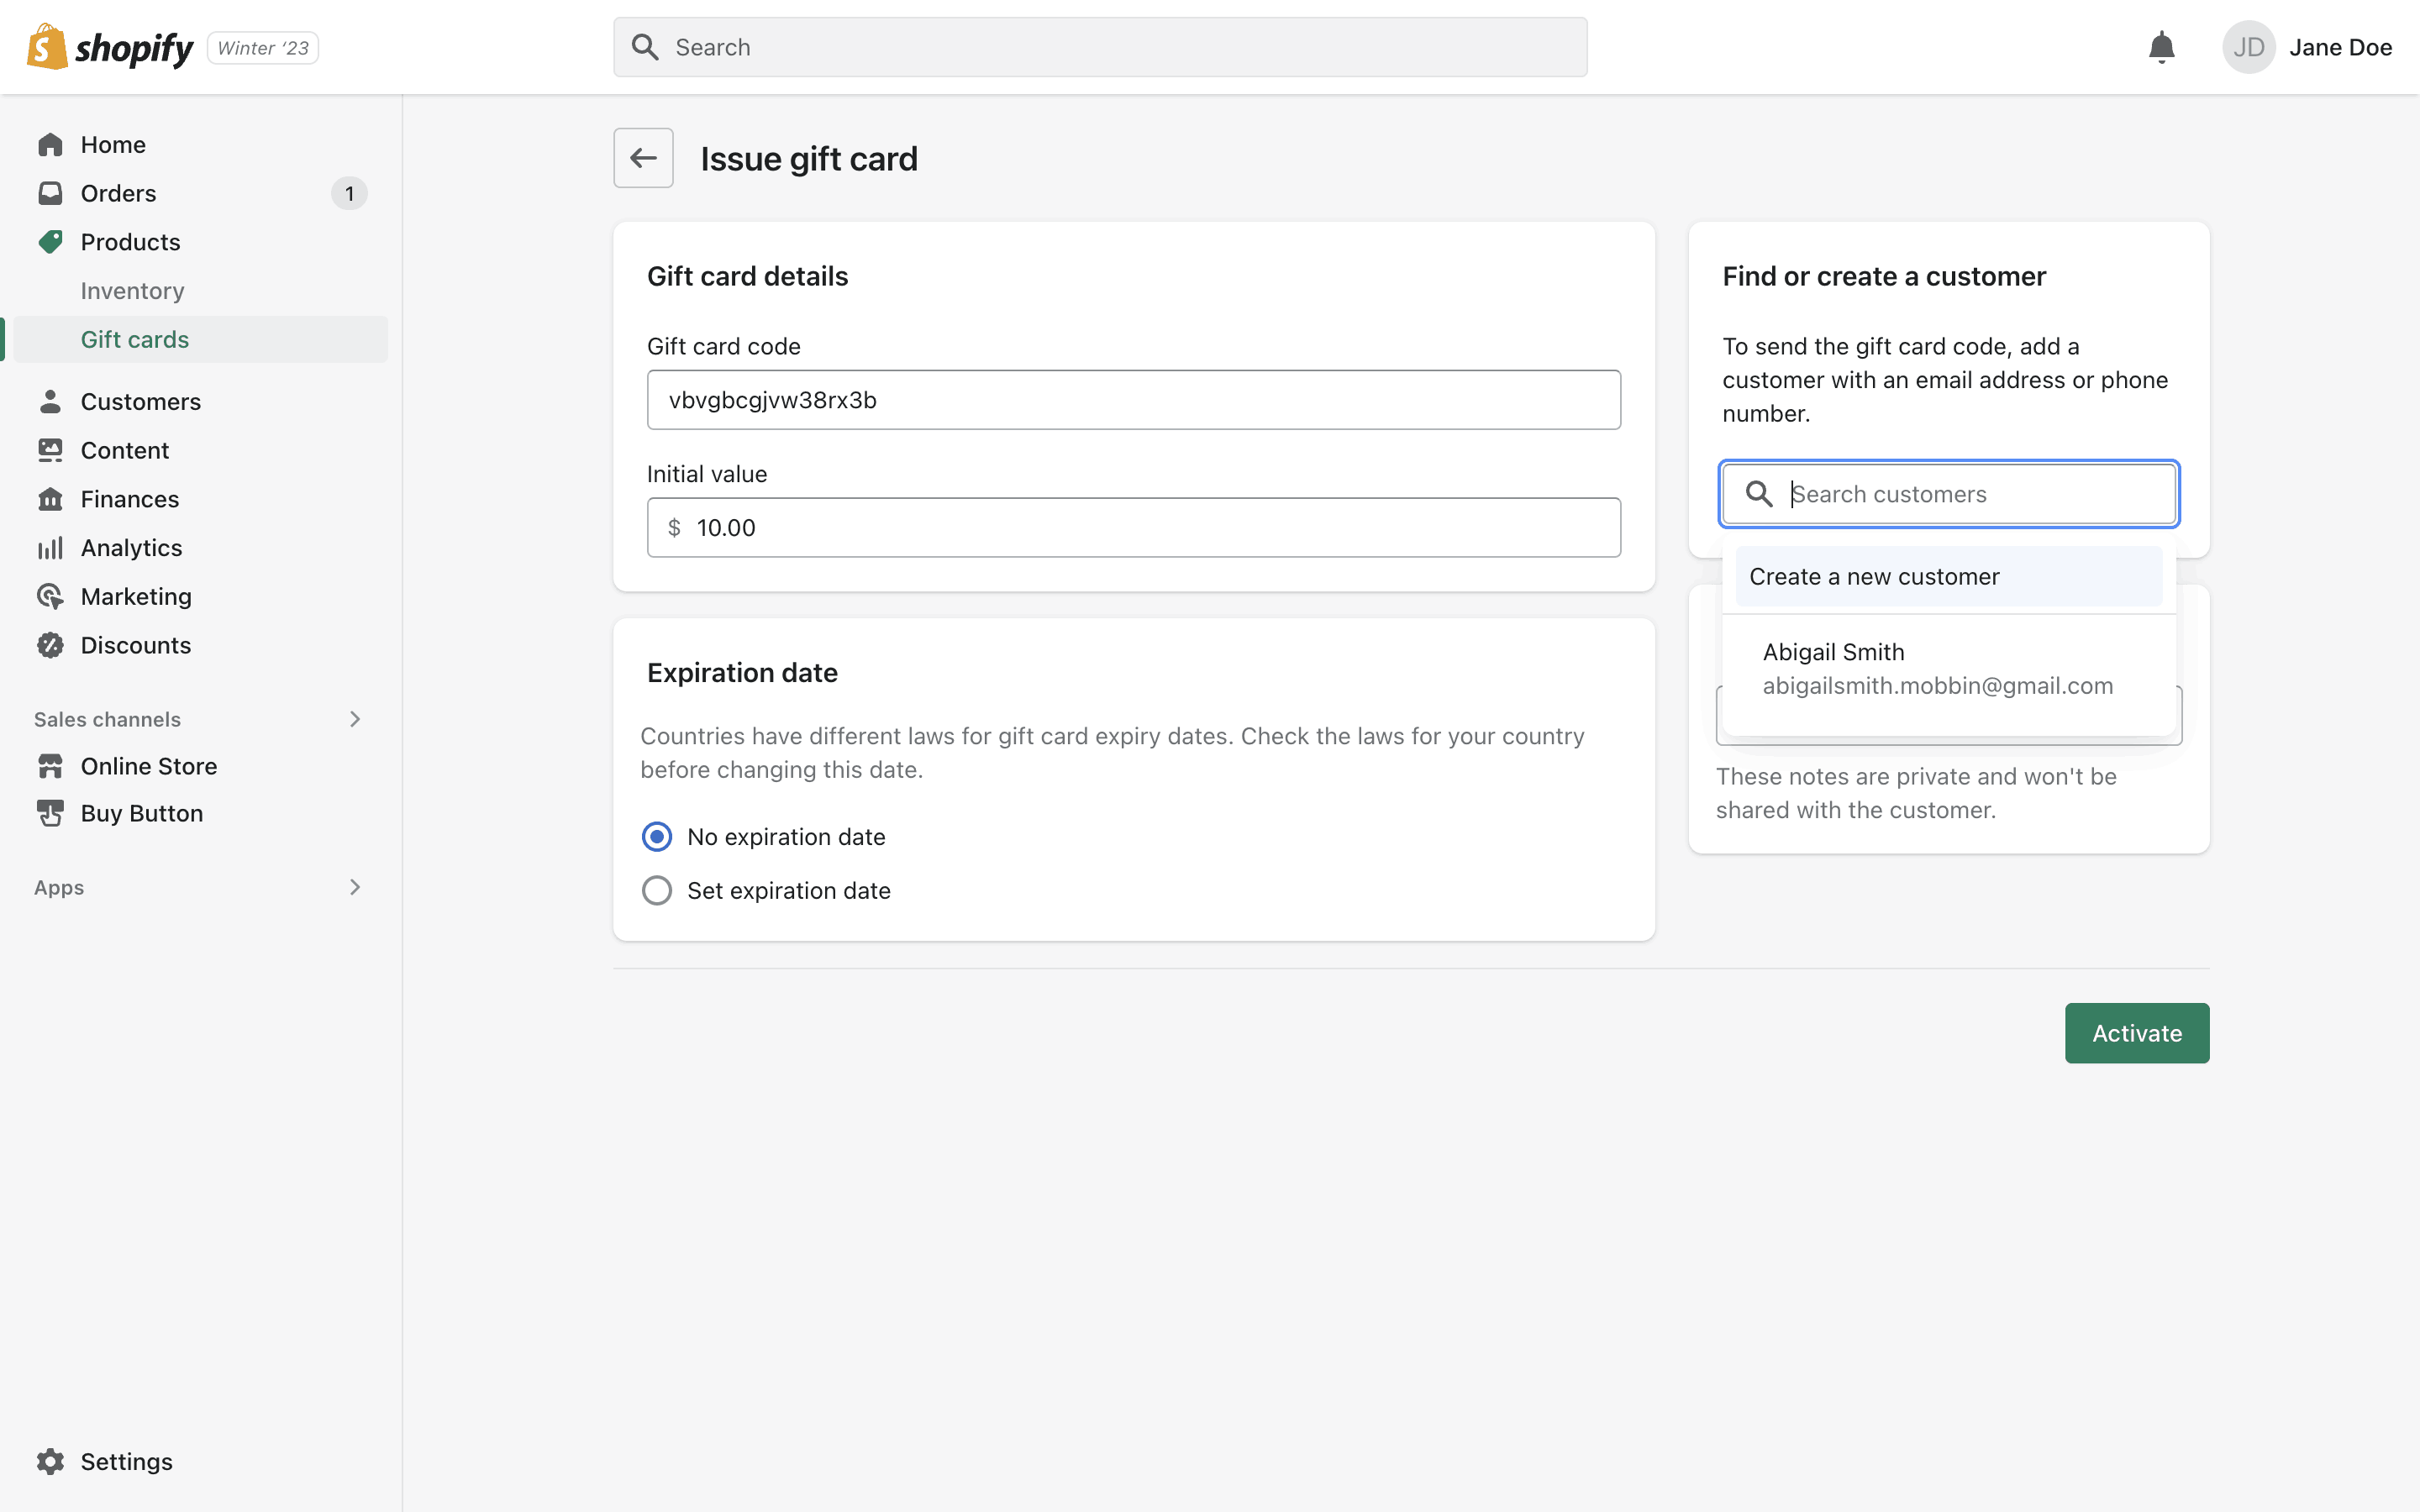Go to Inventory in sidebar
Screen dimensions: 2420x1512
(x=132, y=291)
